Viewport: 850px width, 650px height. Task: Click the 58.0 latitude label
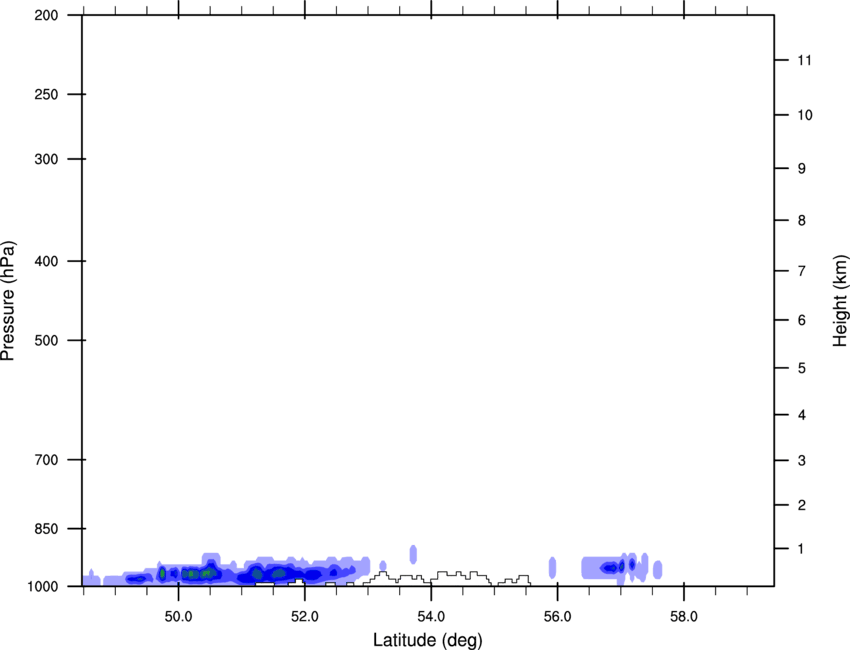pos(684,617)
